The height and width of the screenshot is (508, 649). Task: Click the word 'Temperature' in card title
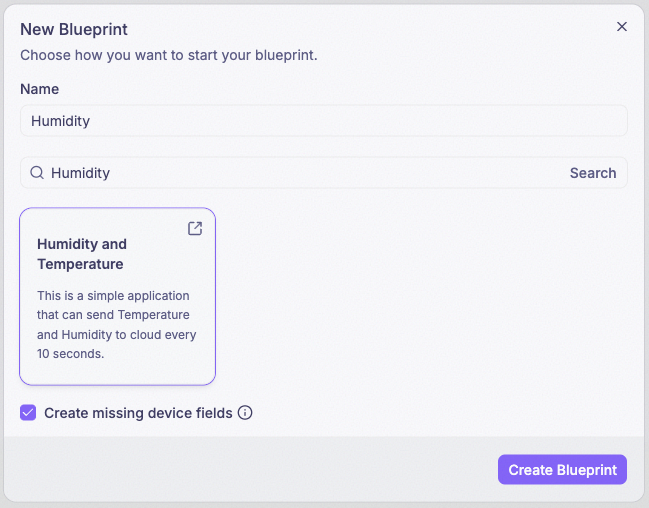(80, 264)
